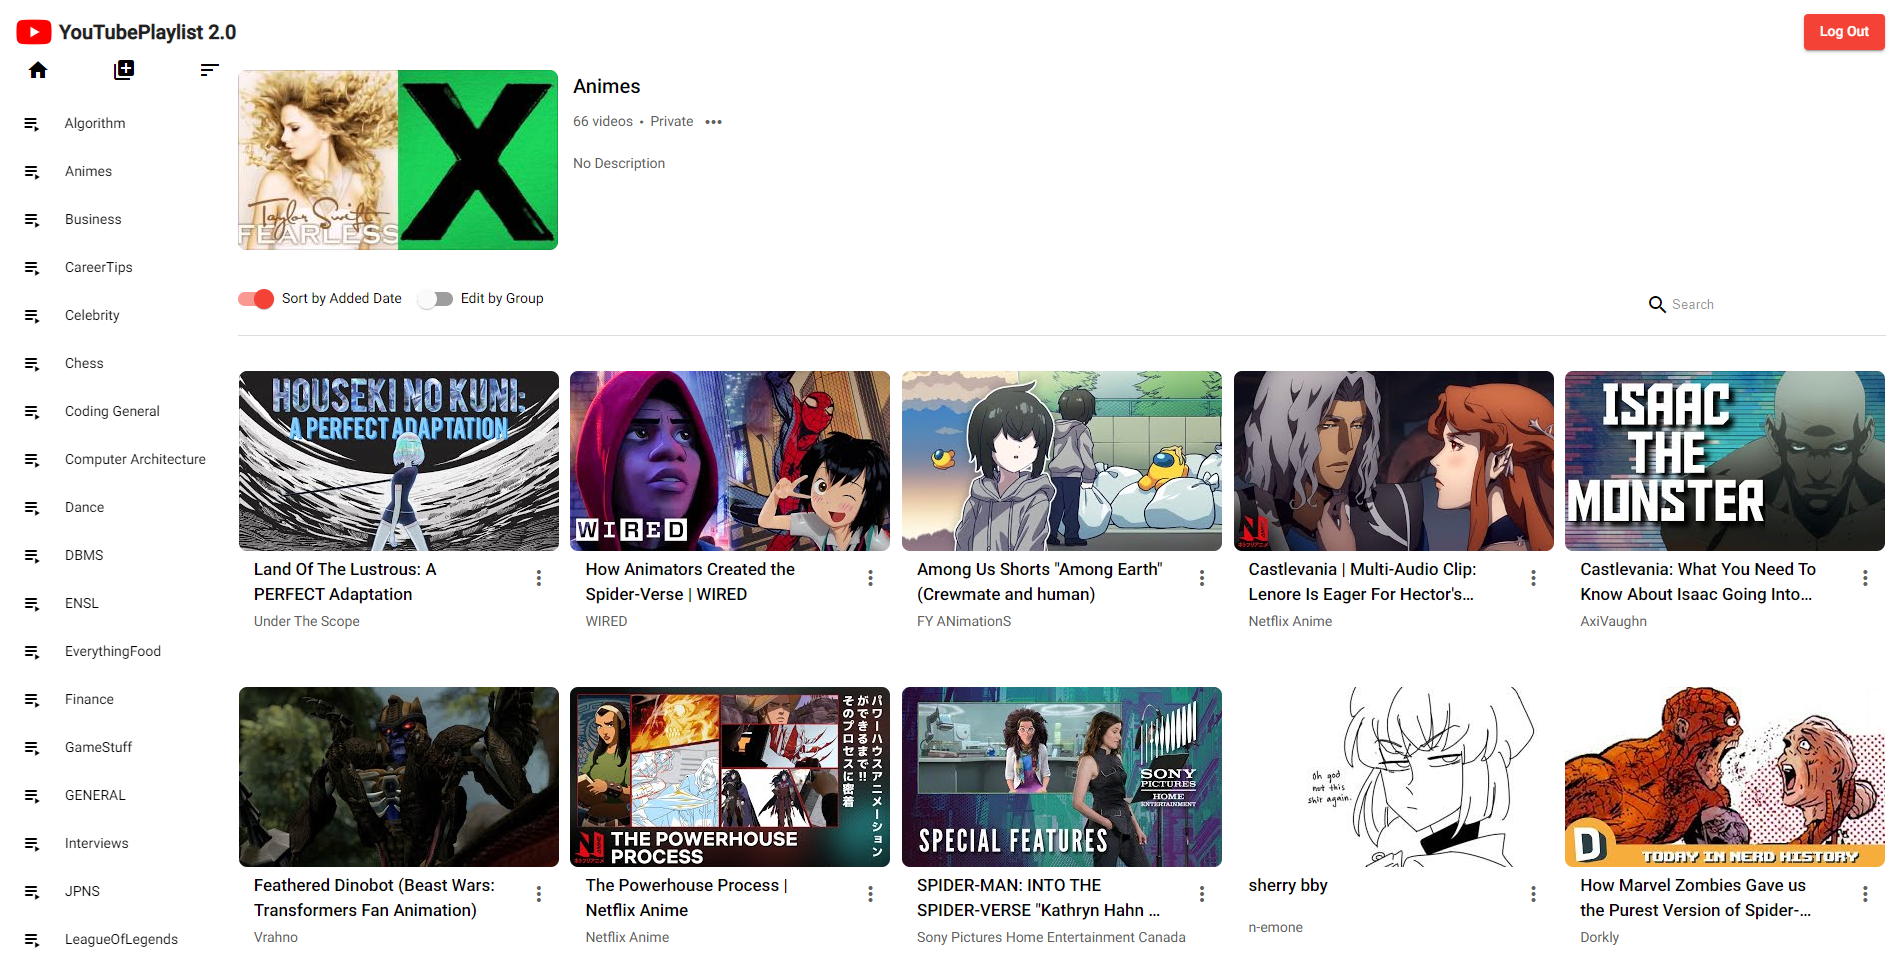Click the No Description text
Screen dimensions: 1901x967
click(619, 163)
